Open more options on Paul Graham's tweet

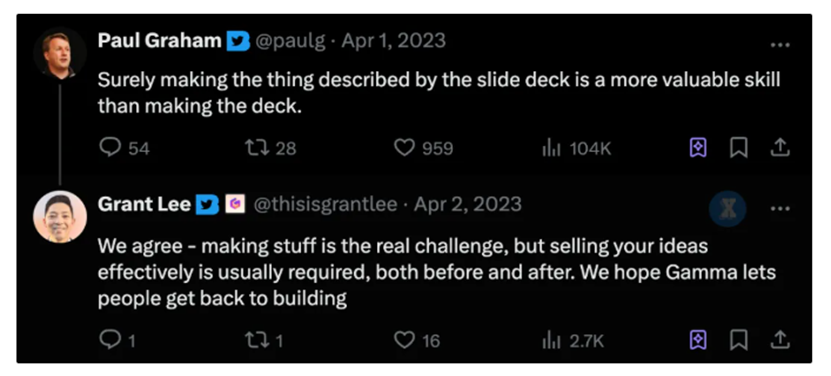[780, 45]
